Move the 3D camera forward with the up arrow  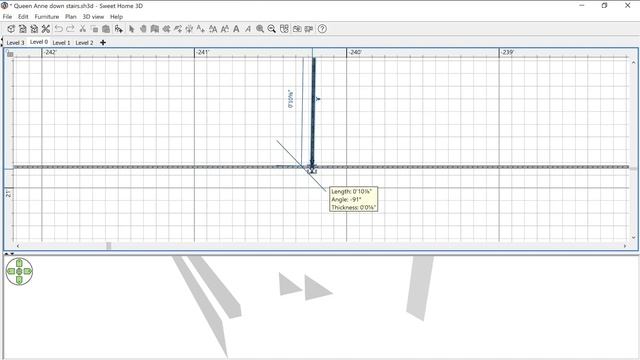(19, 263)
